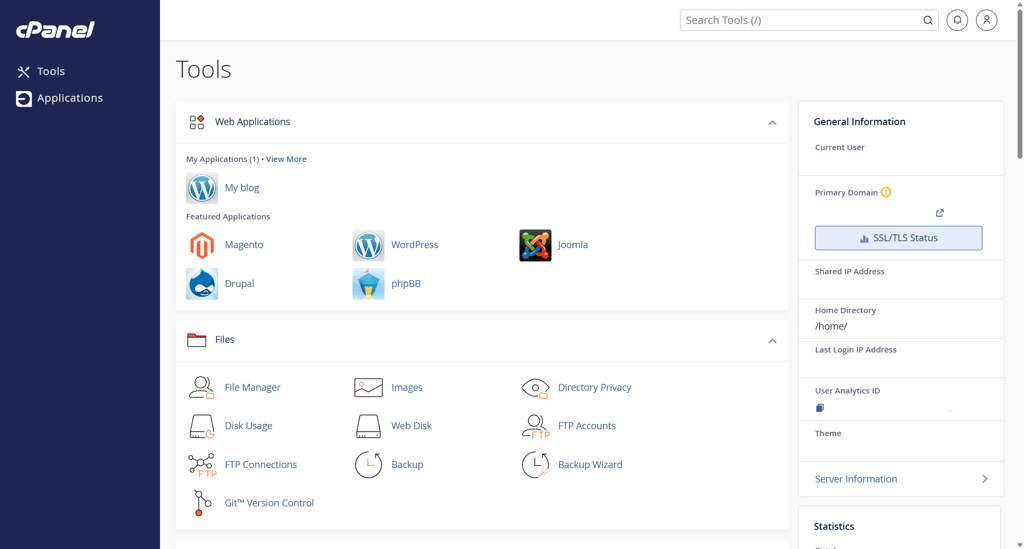Open Tools in the sidebar
Image resolution: width=1024 pixels, height=549 pixels.
40,71
